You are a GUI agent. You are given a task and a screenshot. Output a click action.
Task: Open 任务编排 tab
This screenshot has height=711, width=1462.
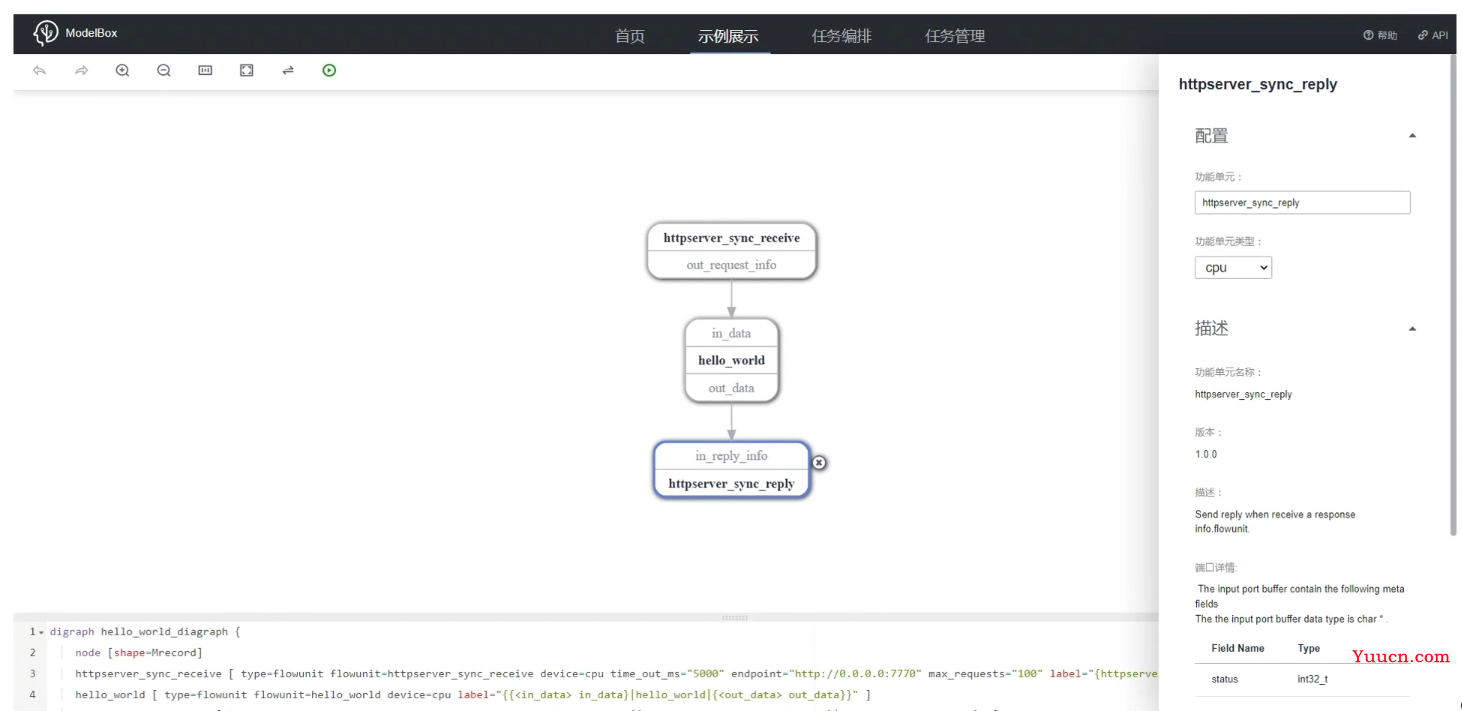click(x=842, y=36)
